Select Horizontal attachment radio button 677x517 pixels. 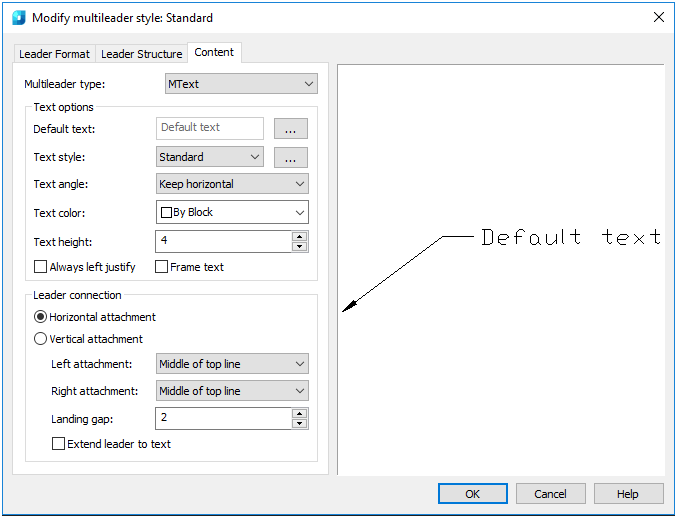(x=40, y=317)
